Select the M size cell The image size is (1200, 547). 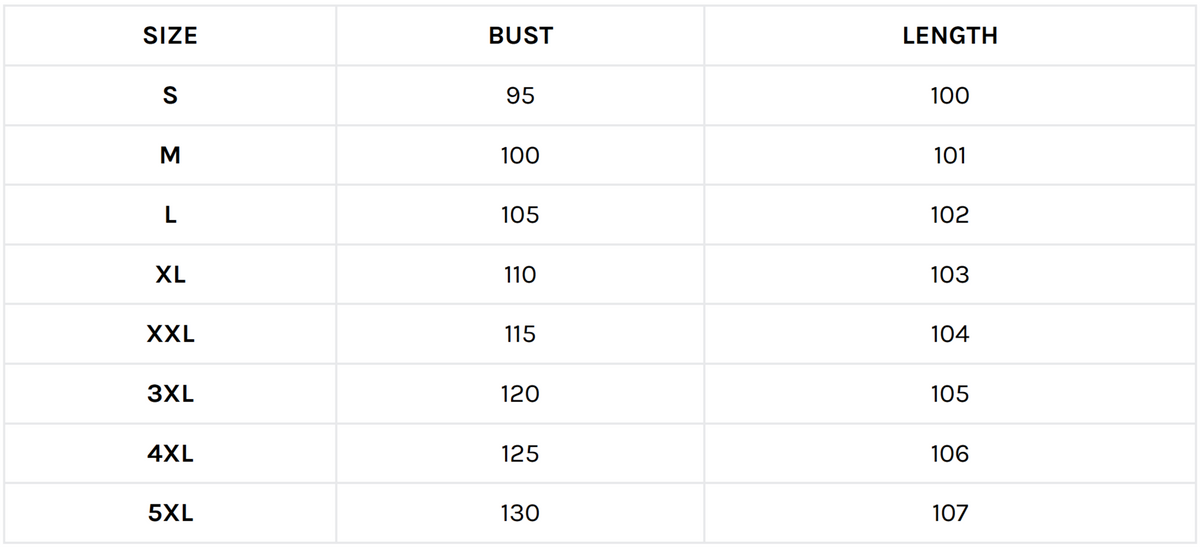(170, 156)
